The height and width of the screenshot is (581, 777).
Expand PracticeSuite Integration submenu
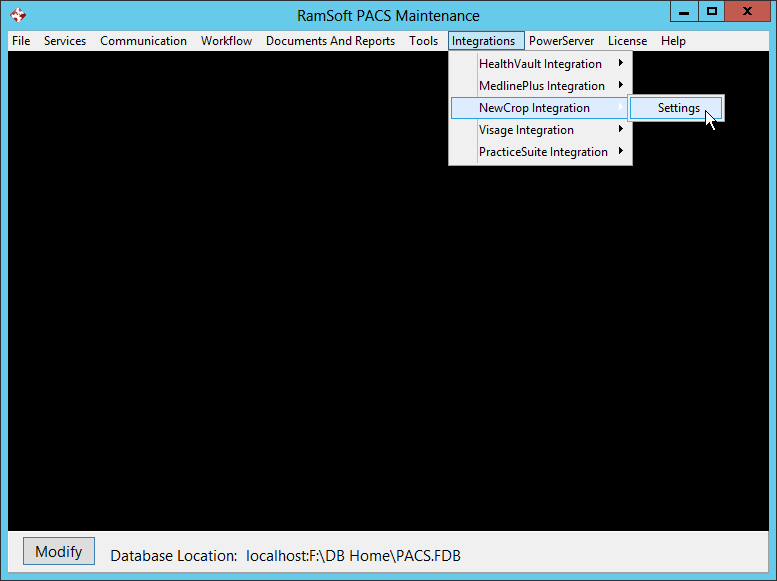[x=543, y=152]
